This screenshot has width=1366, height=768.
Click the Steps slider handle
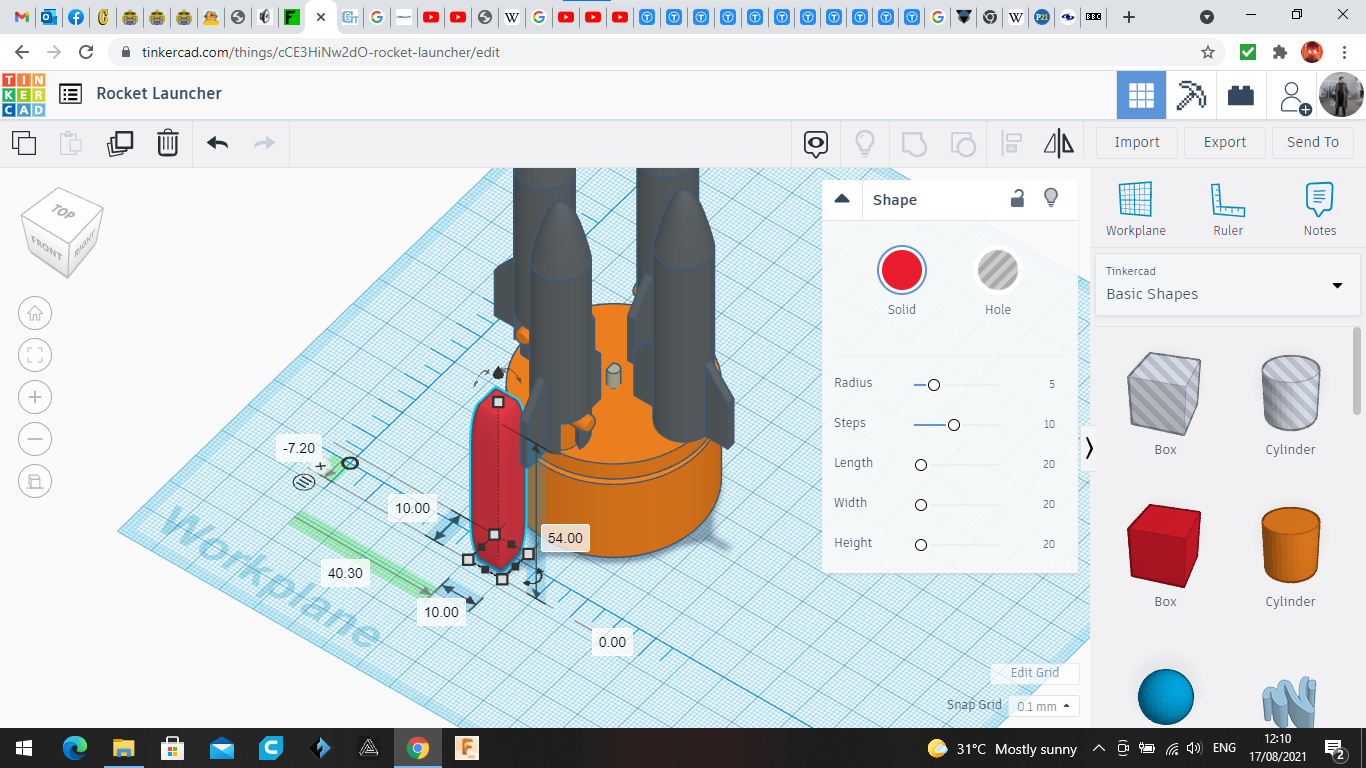pyautogui.click(x=954, y=425)
